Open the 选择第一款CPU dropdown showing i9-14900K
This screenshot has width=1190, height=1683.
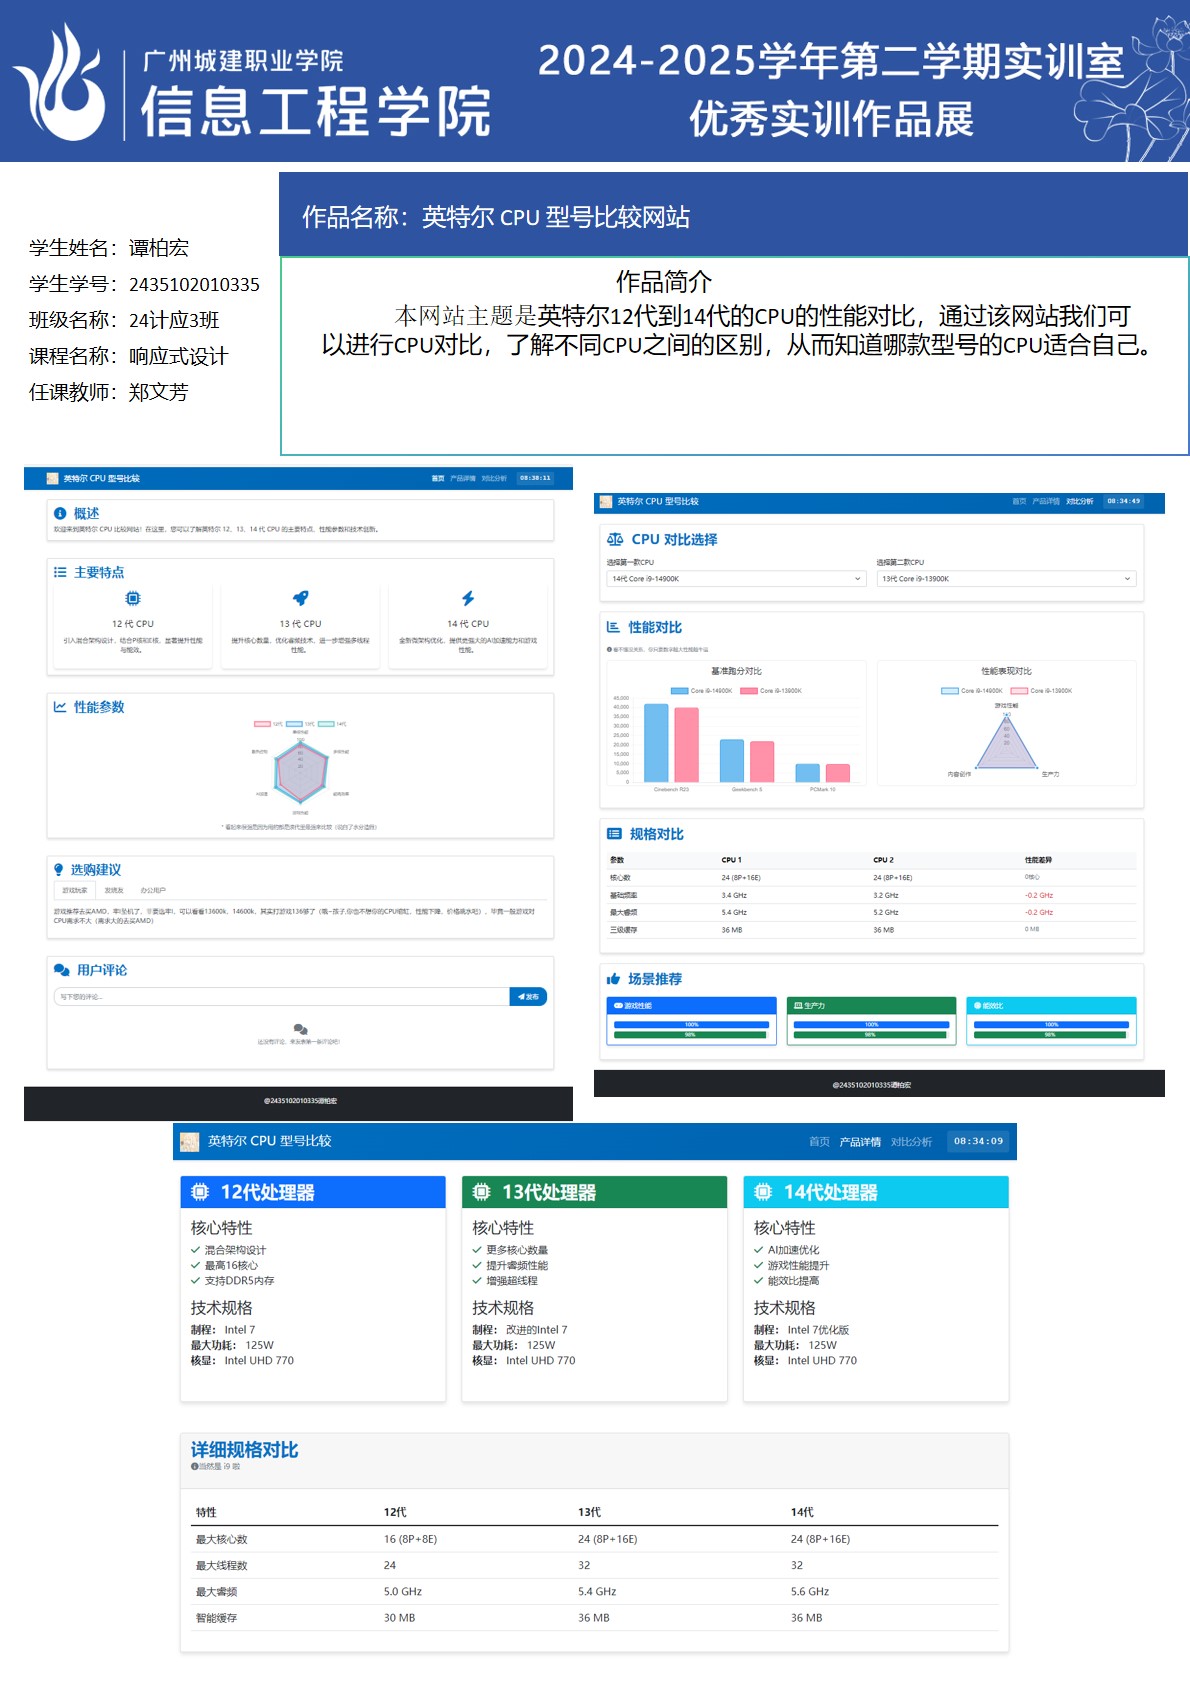[x=736, y=579]
